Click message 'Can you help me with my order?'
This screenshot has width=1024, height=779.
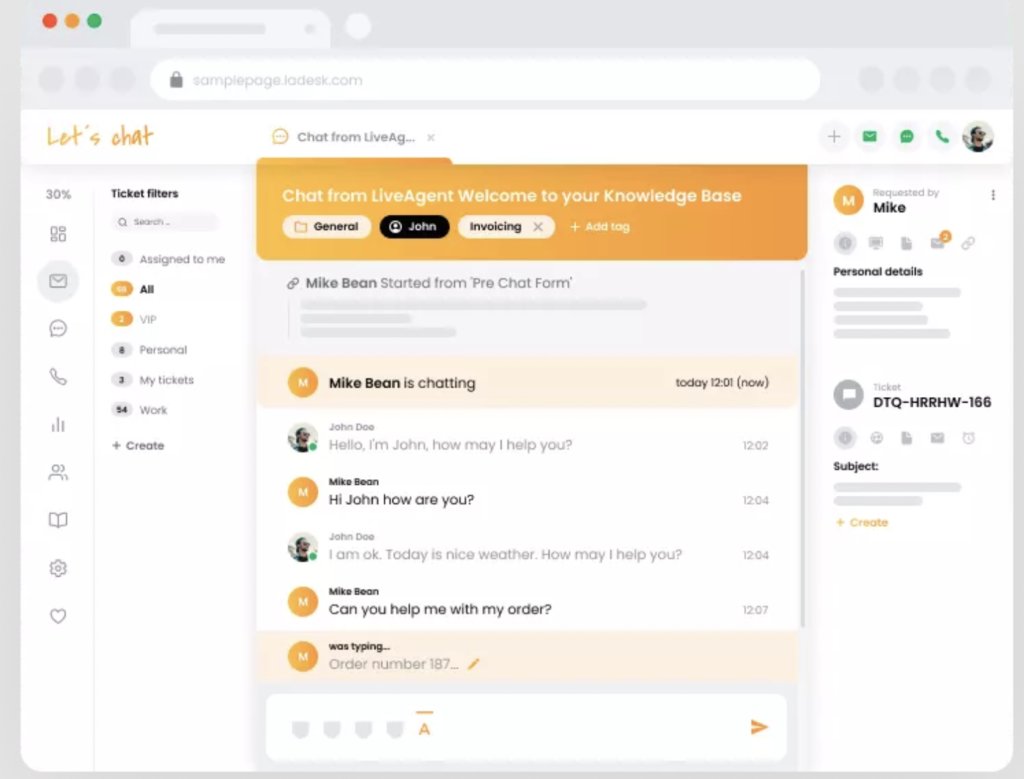coord(440,609)
